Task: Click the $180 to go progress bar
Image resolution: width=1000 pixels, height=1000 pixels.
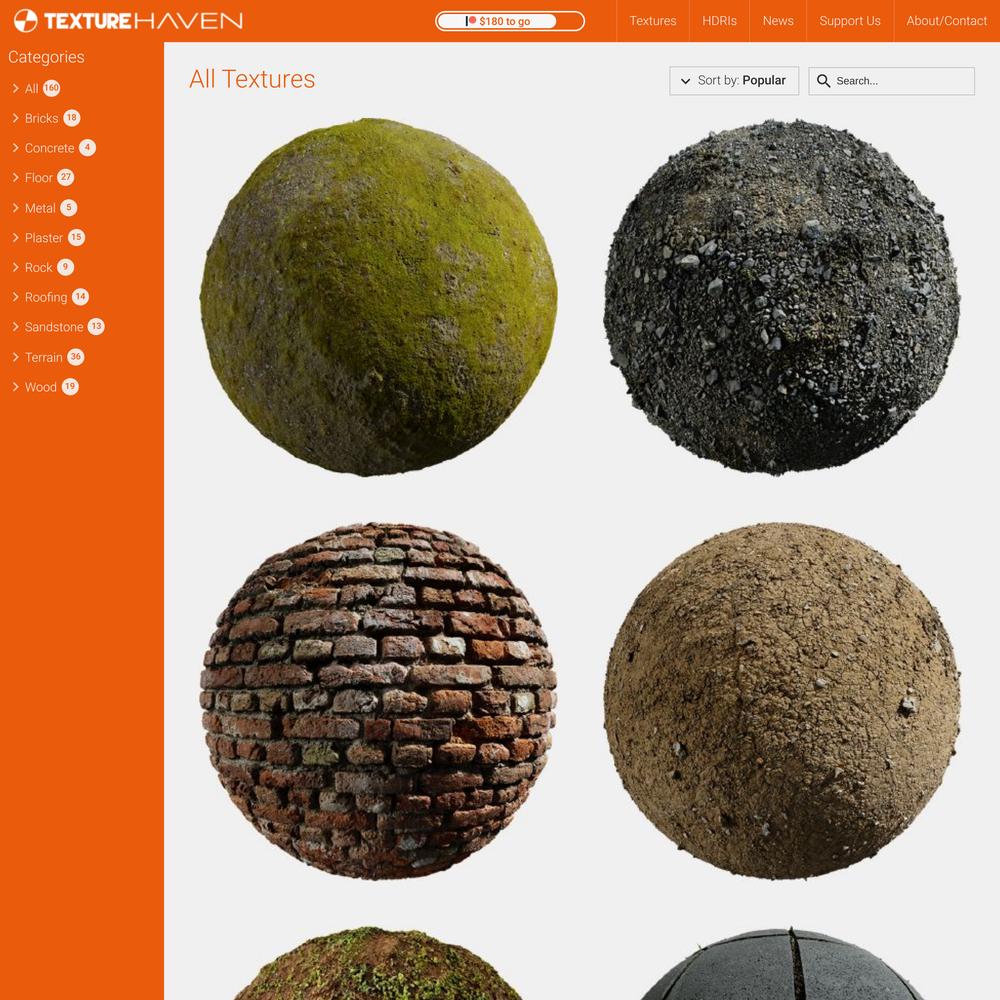Action: coord(510,21)
